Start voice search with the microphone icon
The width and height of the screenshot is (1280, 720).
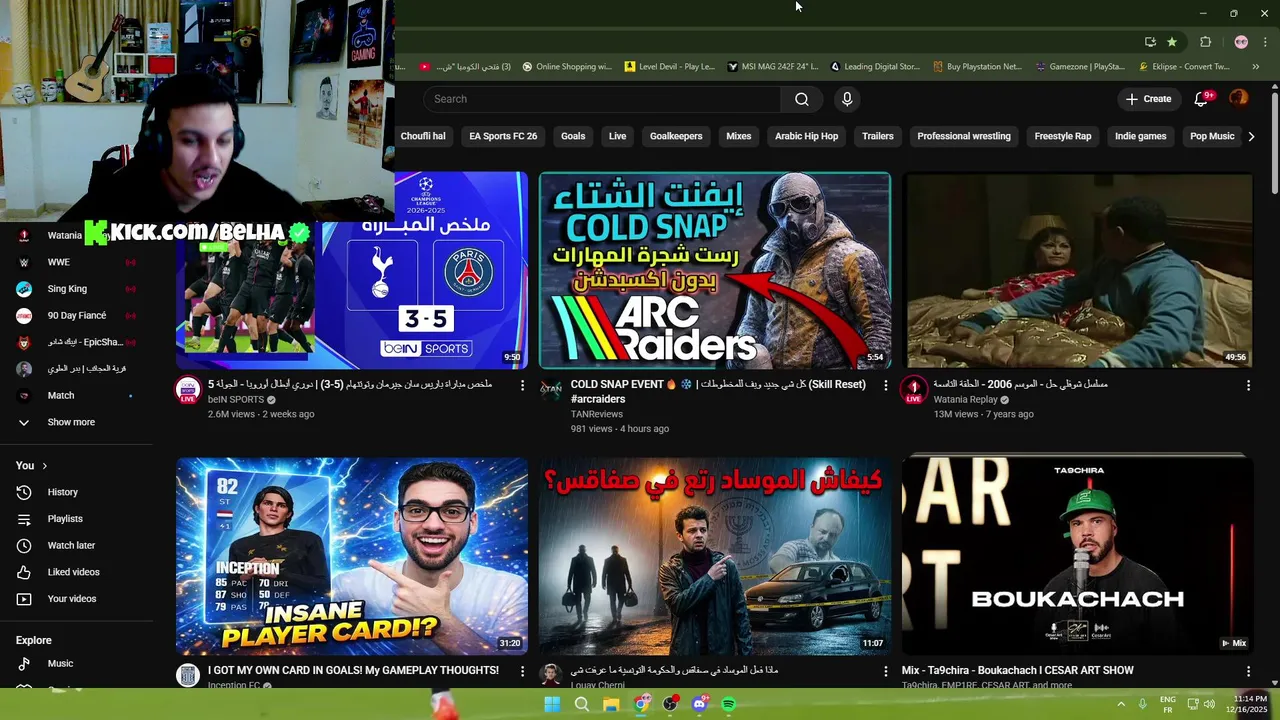(847, 99)
